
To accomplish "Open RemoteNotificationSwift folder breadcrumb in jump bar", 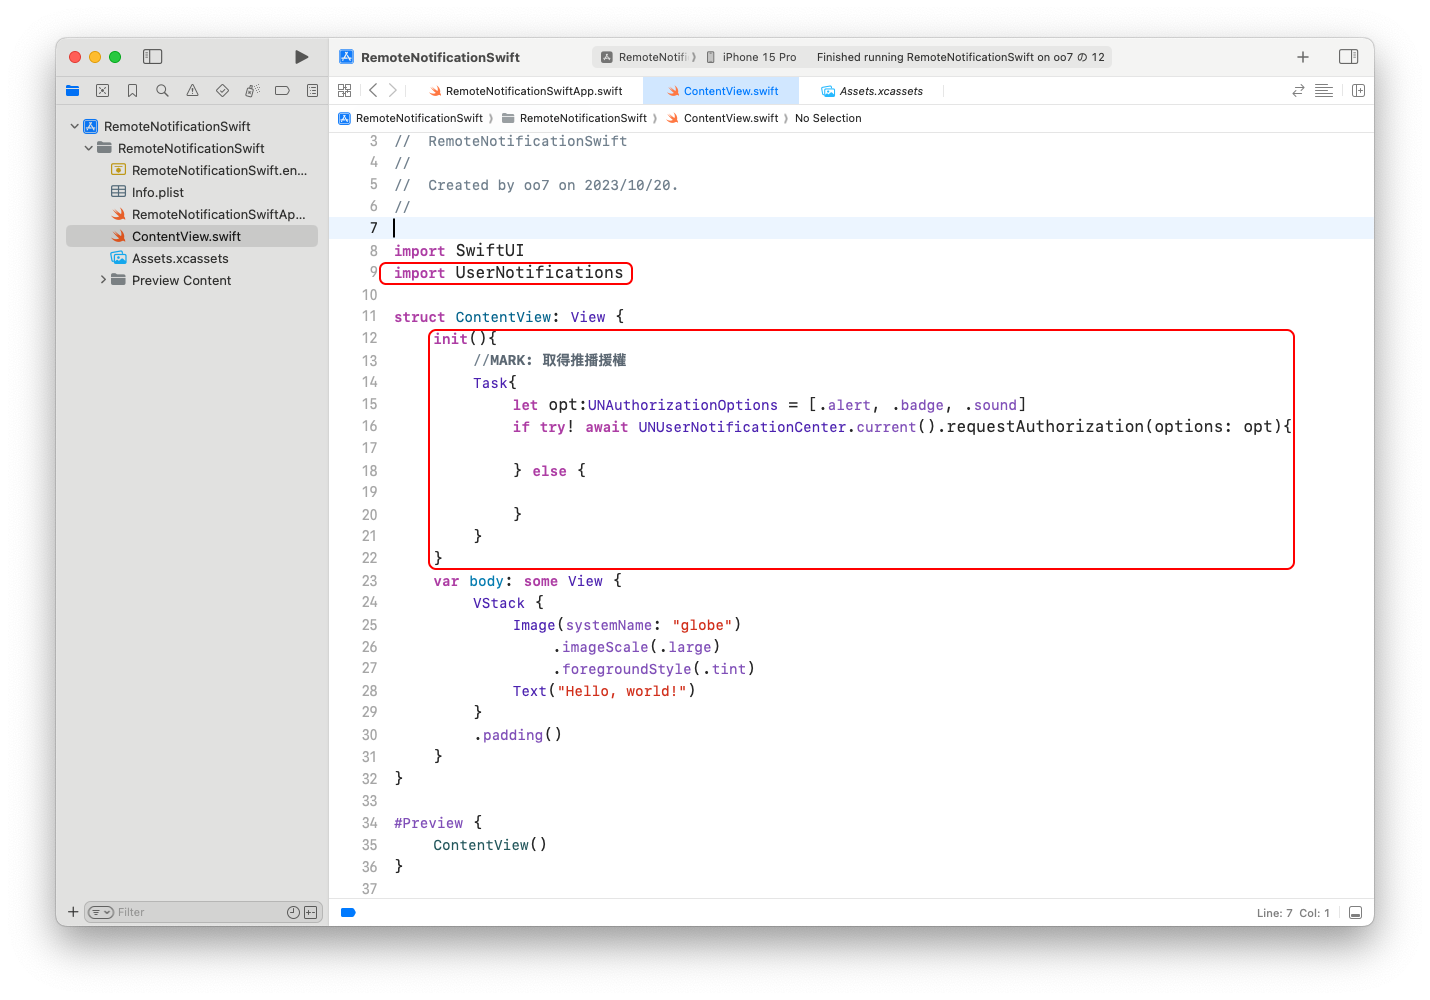I will tap(575, 118).
